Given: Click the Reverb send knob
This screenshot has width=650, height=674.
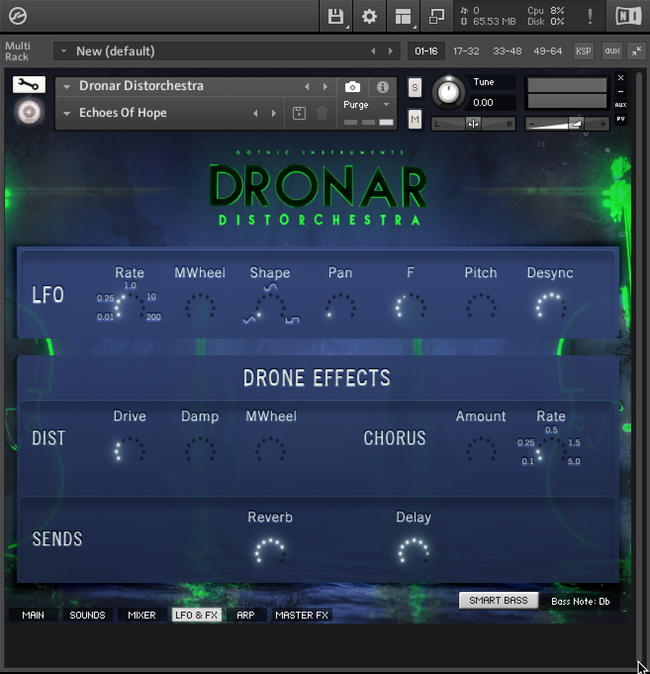Looking at the screenshot, I should tap(270, 550).
